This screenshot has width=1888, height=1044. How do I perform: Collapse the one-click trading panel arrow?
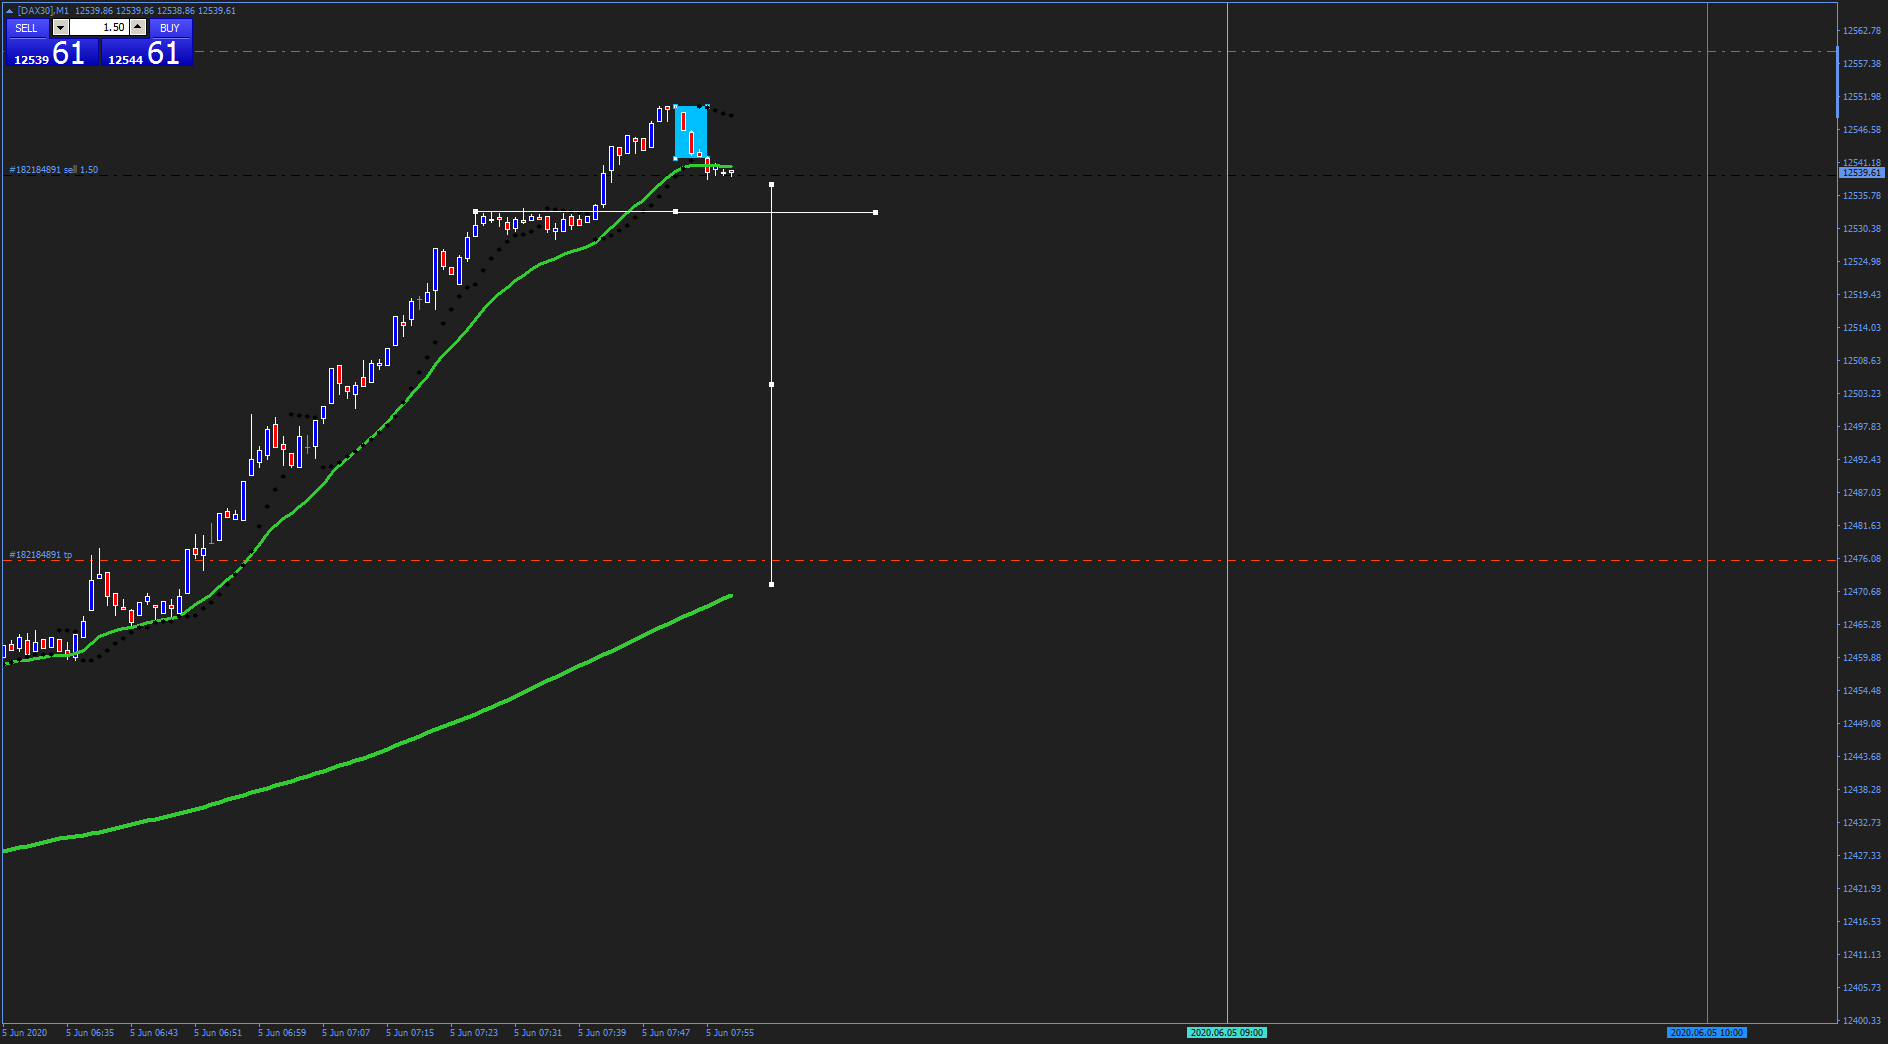click(10, 11)
